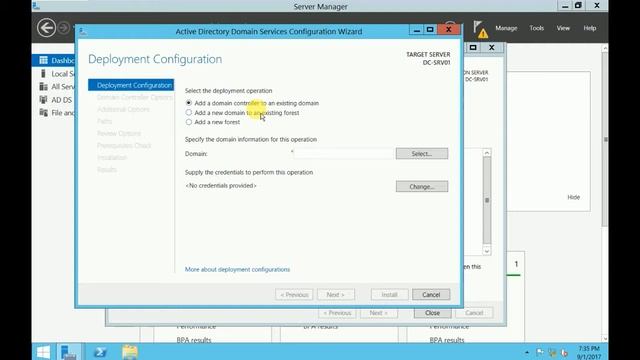Click the wizard title bar icon
The height and width of the screenshot is (360, 640).
tap(83, 31)
